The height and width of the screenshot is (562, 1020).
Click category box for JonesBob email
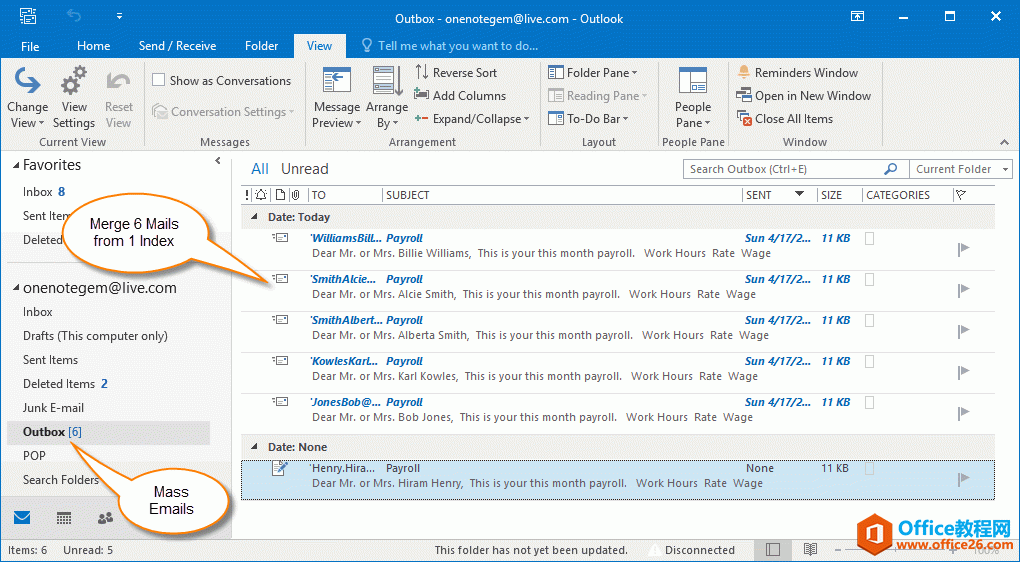coord(869,403)
